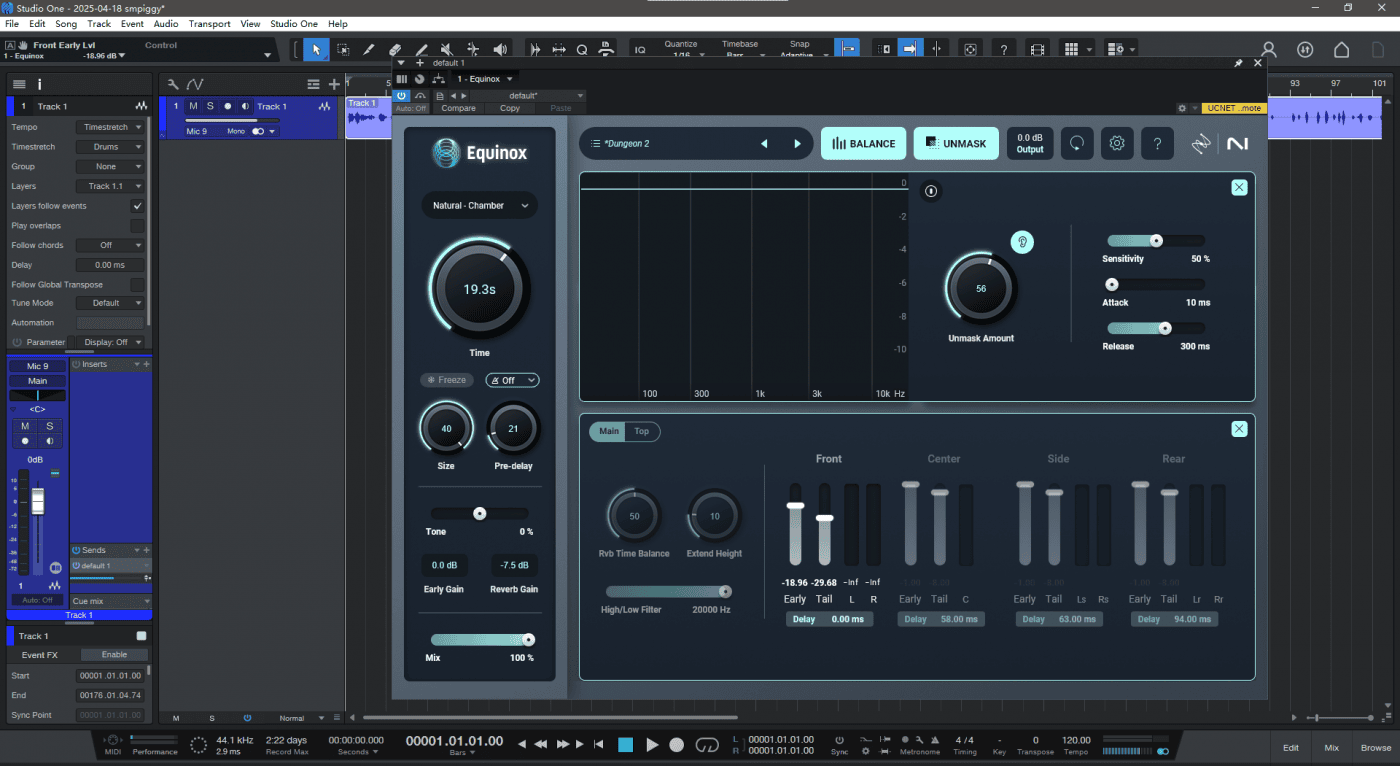Click the Zoom magnifier tool icon
Screen dimensions: 1400x766
coord(582,49)
